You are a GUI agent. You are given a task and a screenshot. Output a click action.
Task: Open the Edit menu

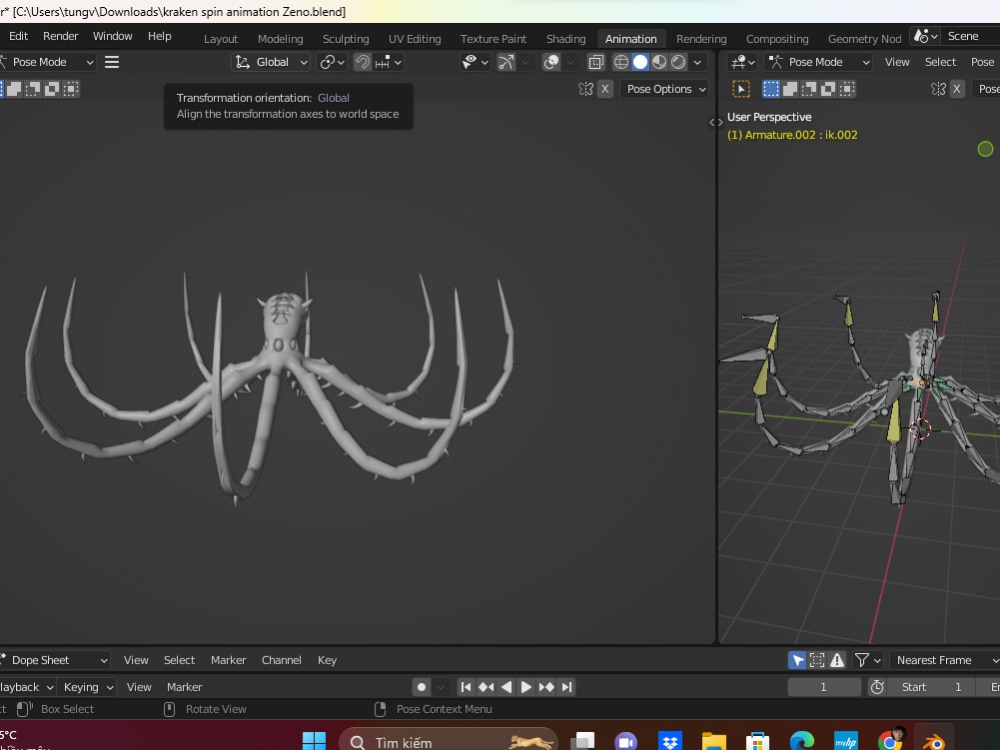pyautogui.click(x=18, y=36)
